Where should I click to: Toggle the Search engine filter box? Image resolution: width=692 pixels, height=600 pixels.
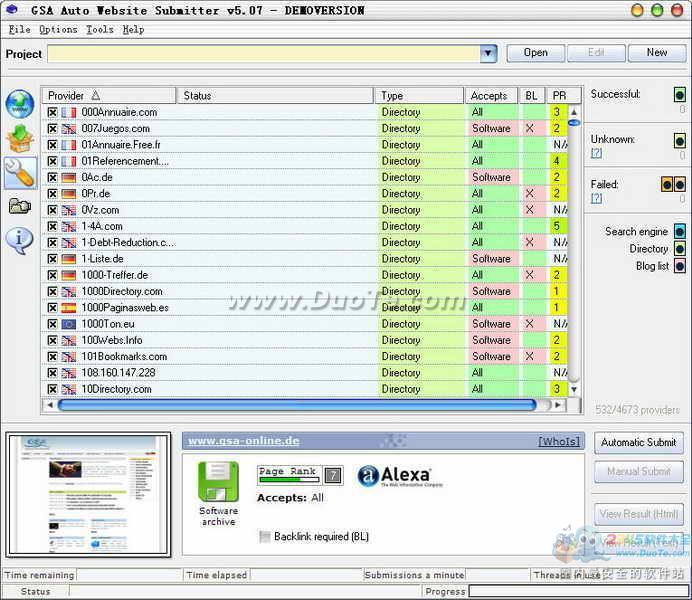pyautogui.click(x=680, y=231)
